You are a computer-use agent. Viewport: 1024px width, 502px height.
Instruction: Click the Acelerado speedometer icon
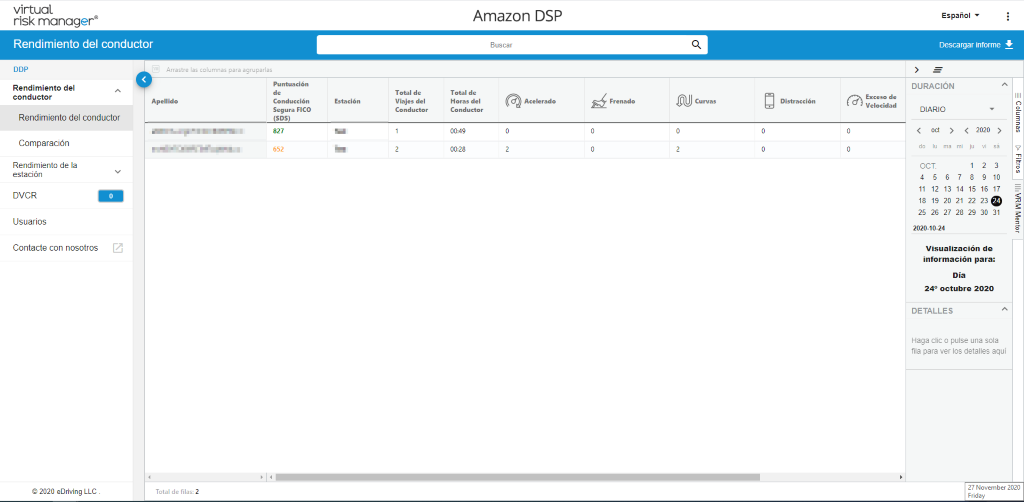click(513, 101)
